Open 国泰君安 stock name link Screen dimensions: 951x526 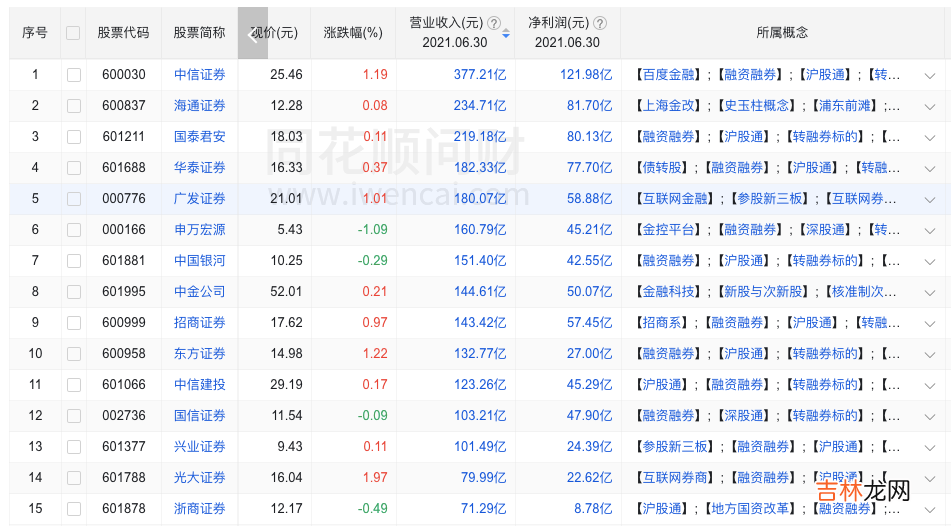199,137
